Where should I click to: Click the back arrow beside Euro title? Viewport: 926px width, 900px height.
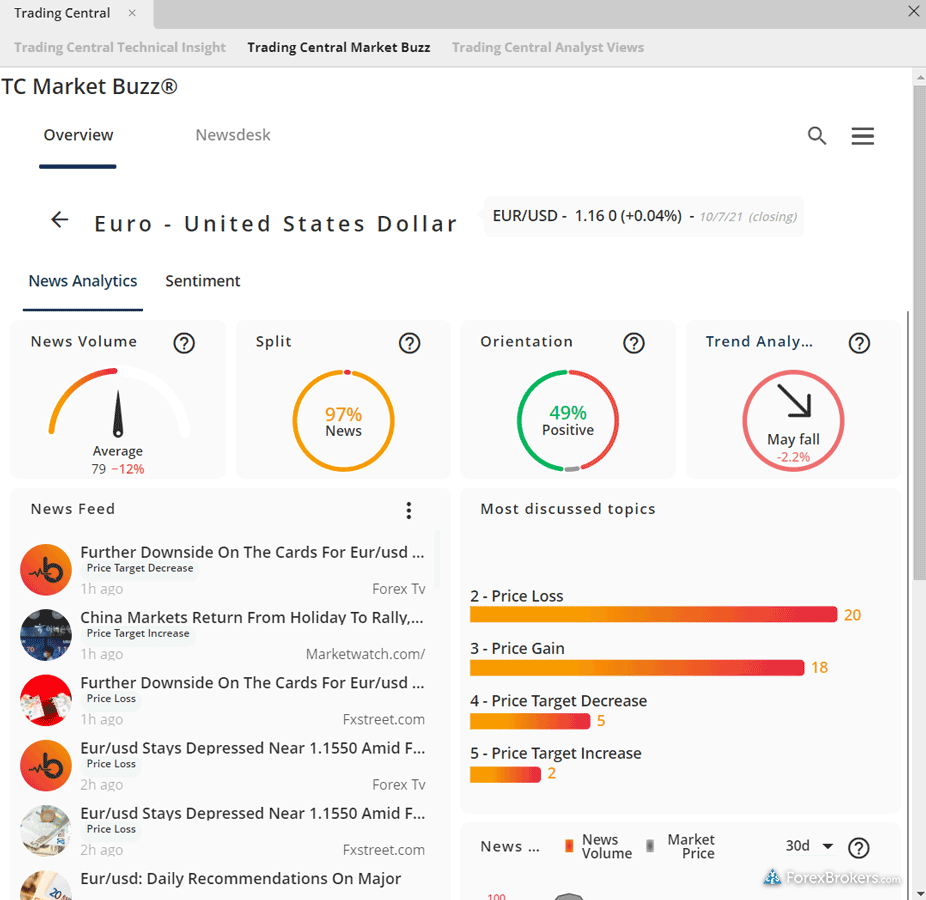[60, 221]
